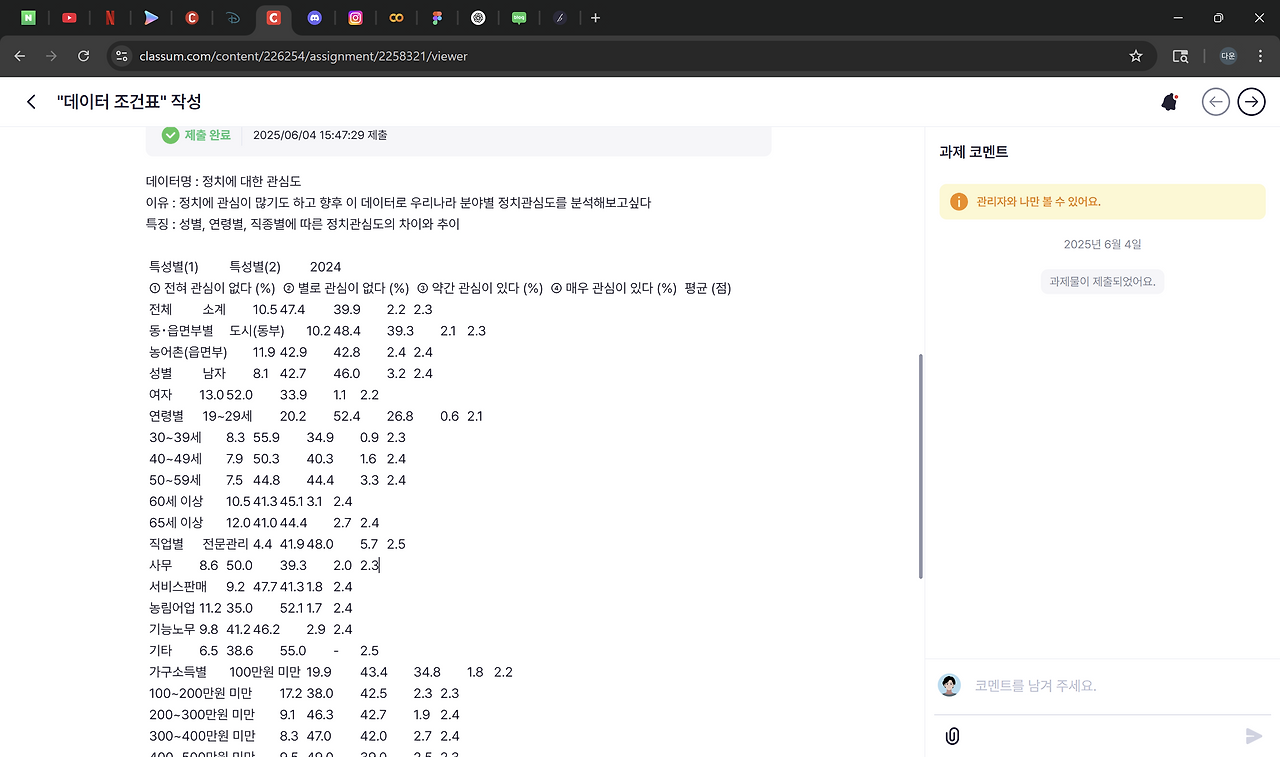Image resolution: width=1280 pixels, height=757 pixels.
Task: Click the 직업별 전문관리 data row
Action: pos(277,544)
